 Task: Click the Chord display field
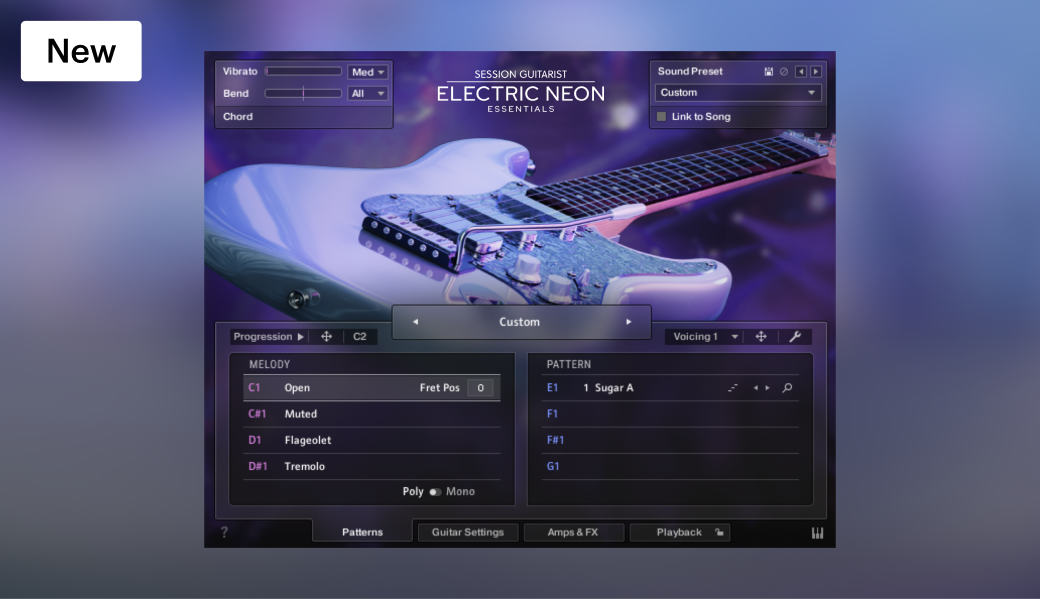pos(304,117)
